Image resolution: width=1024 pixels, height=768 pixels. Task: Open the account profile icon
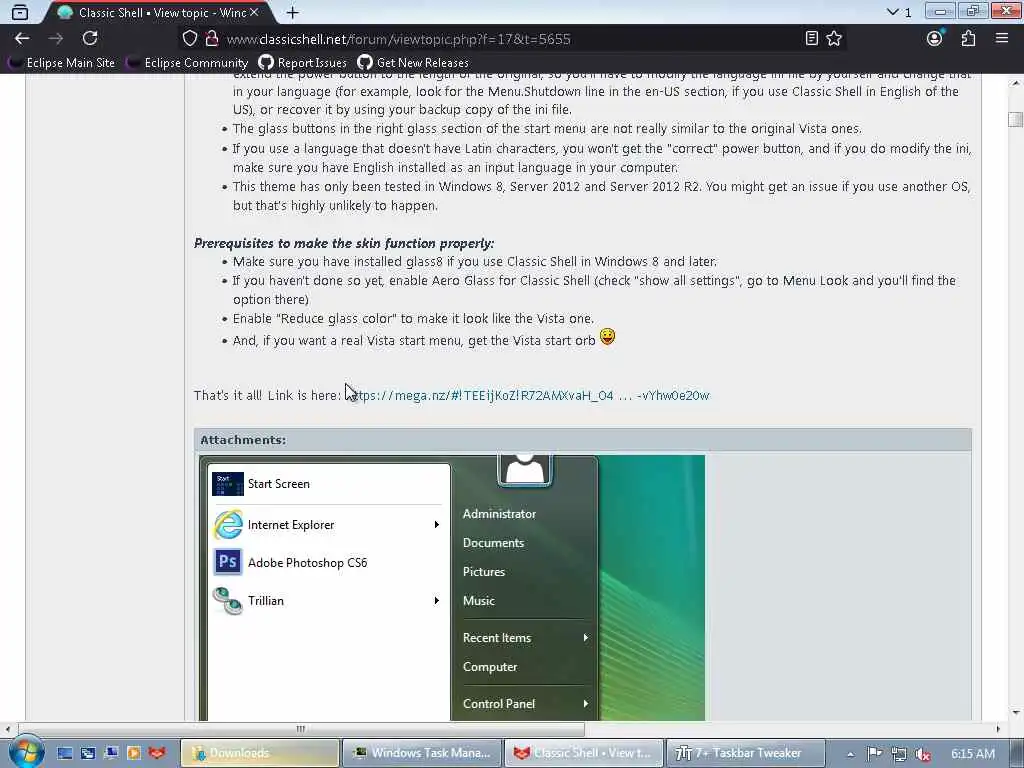point(935,39)
